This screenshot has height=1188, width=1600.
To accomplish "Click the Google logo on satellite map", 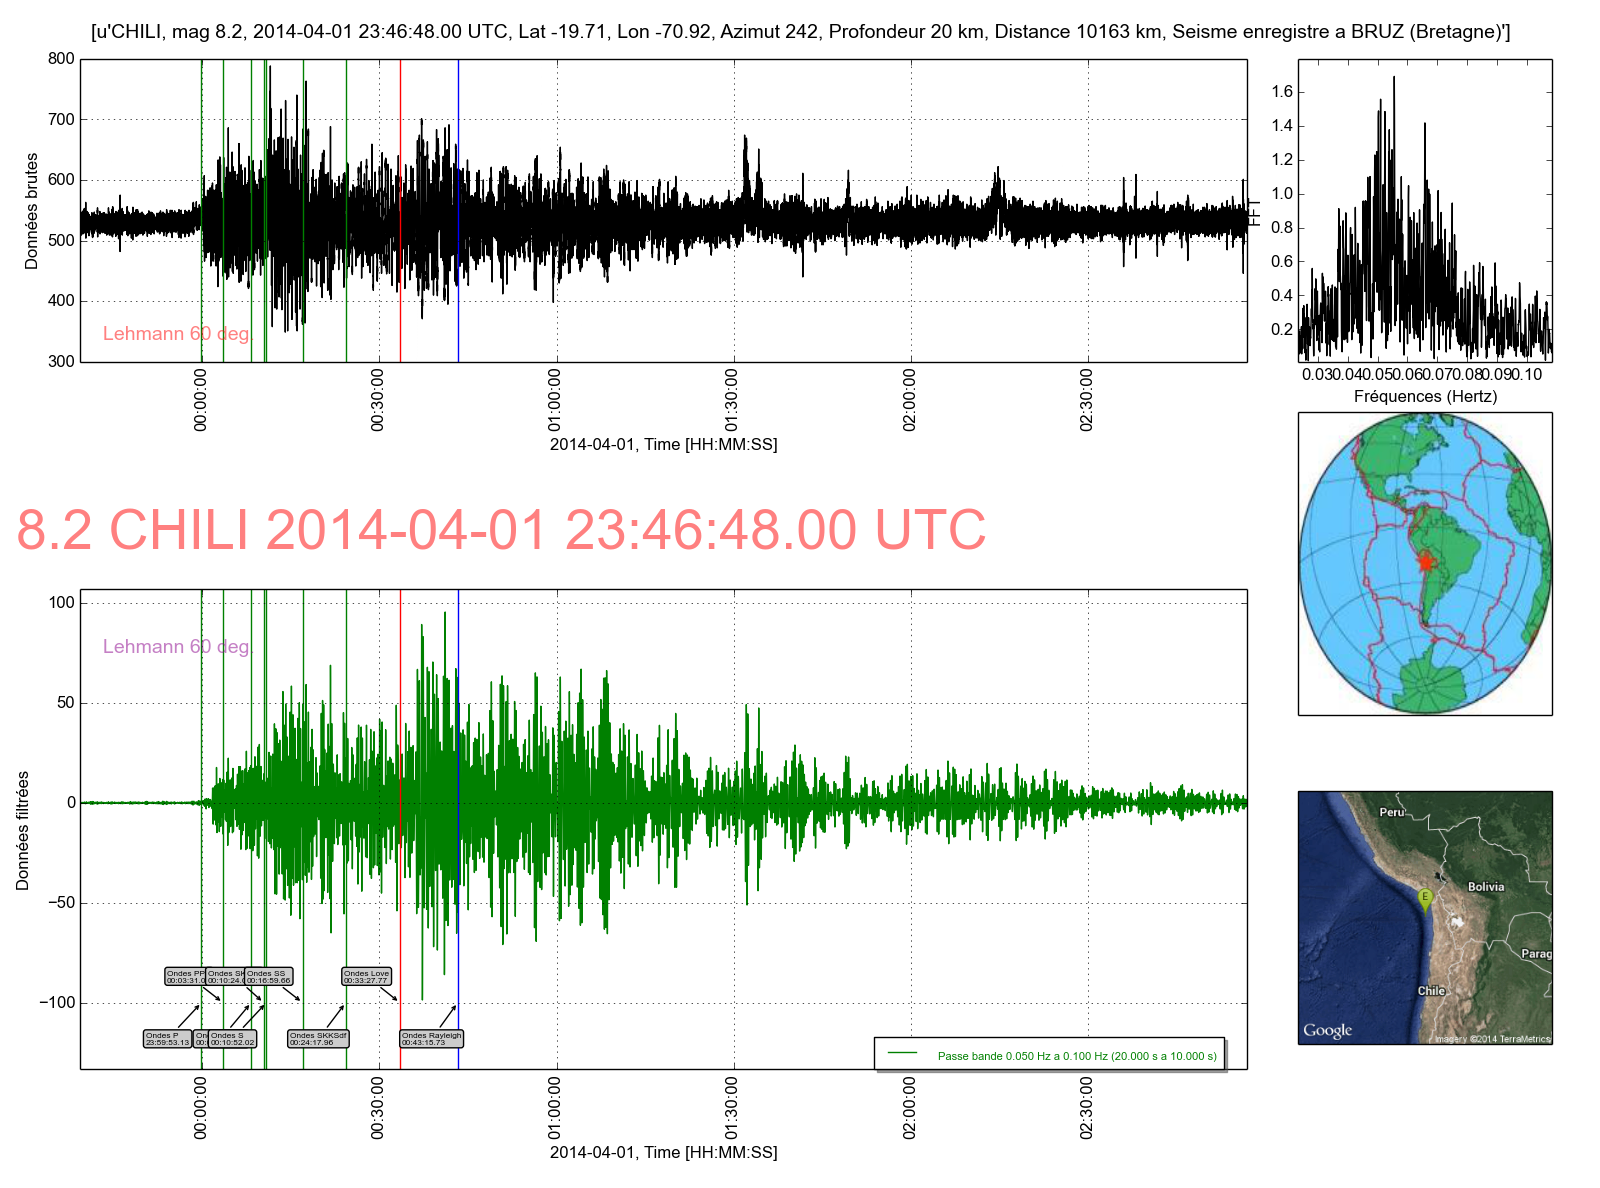I will [x=1327, y=1030].
